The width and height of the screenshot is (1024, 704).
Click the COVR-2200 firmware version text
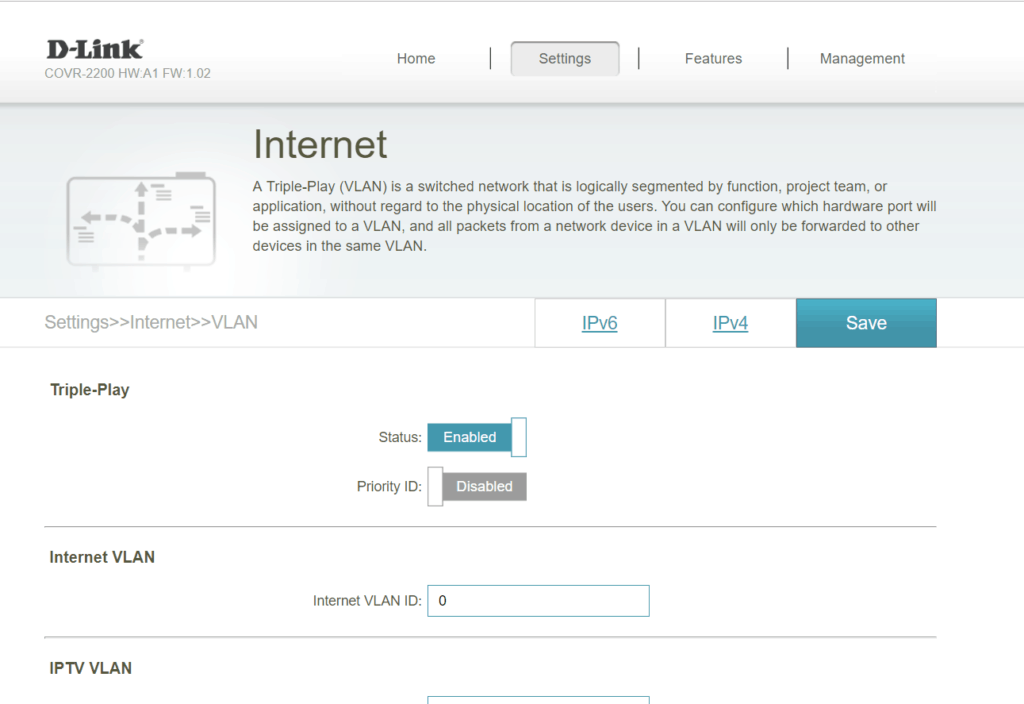pos(128,74)
